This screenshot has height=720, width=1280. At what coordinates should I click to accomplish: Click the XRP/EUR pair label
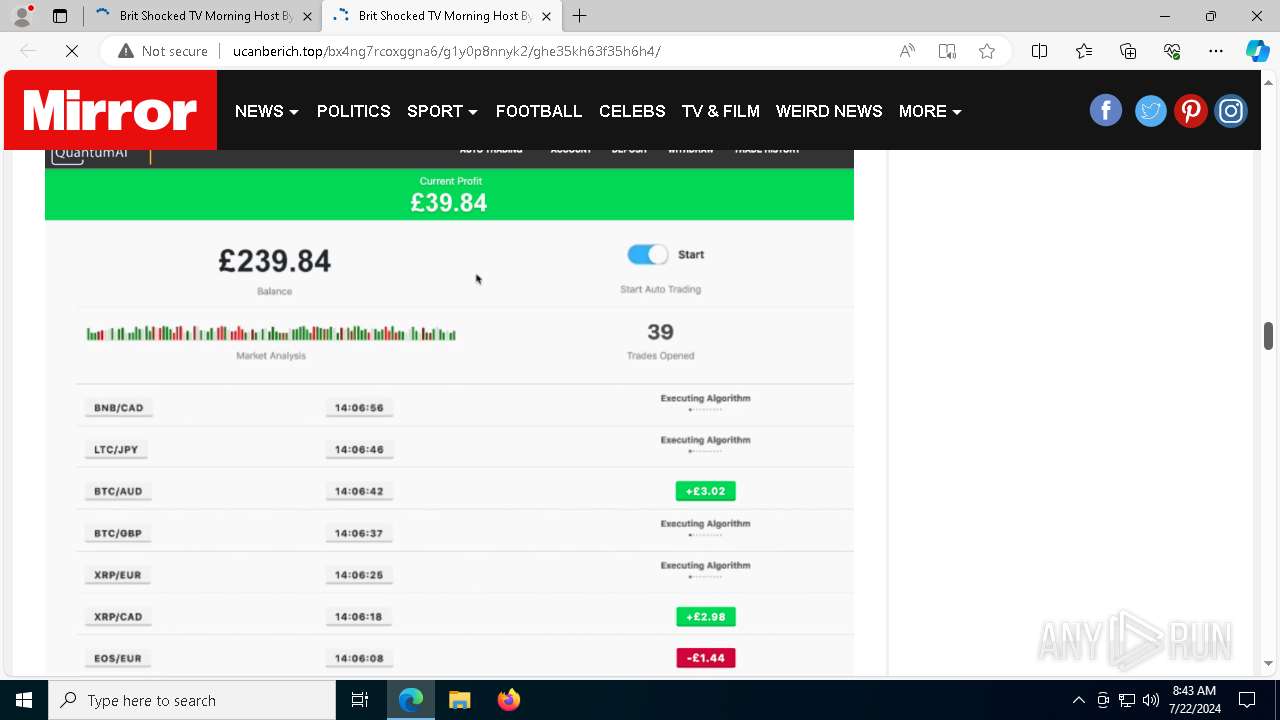click(x=118, y=575)
